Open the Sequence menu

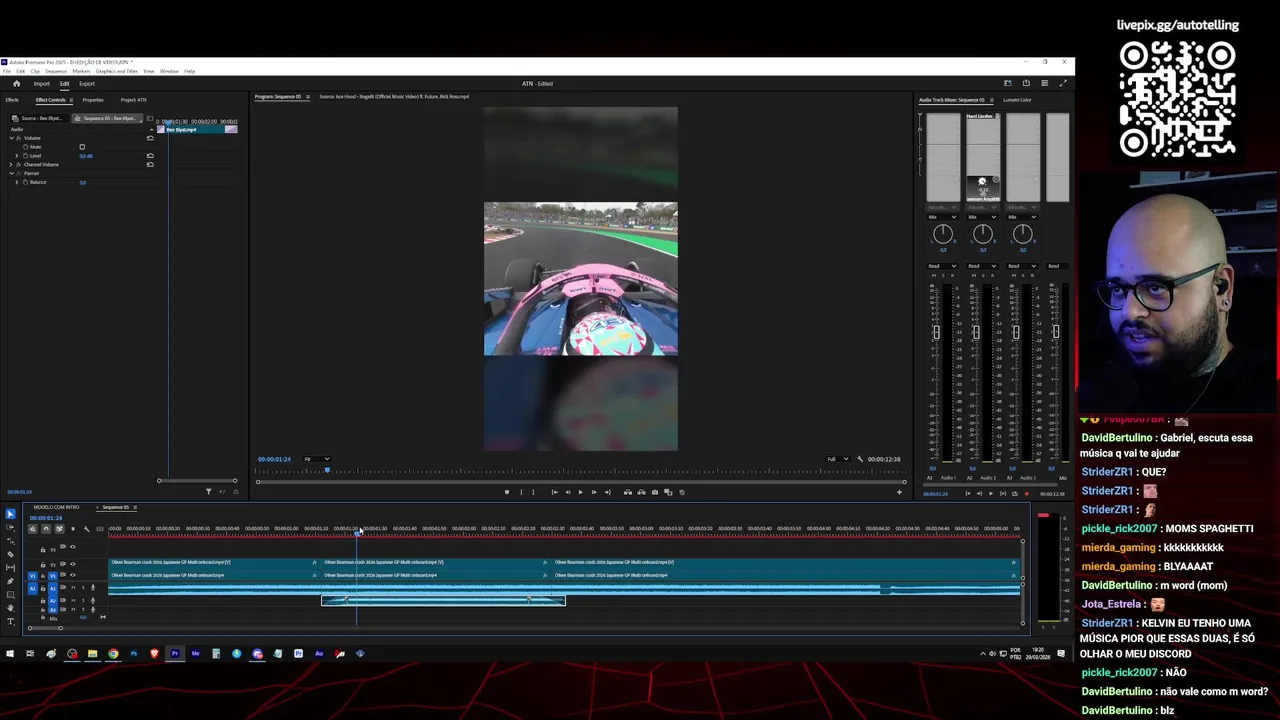pos(56,71)
